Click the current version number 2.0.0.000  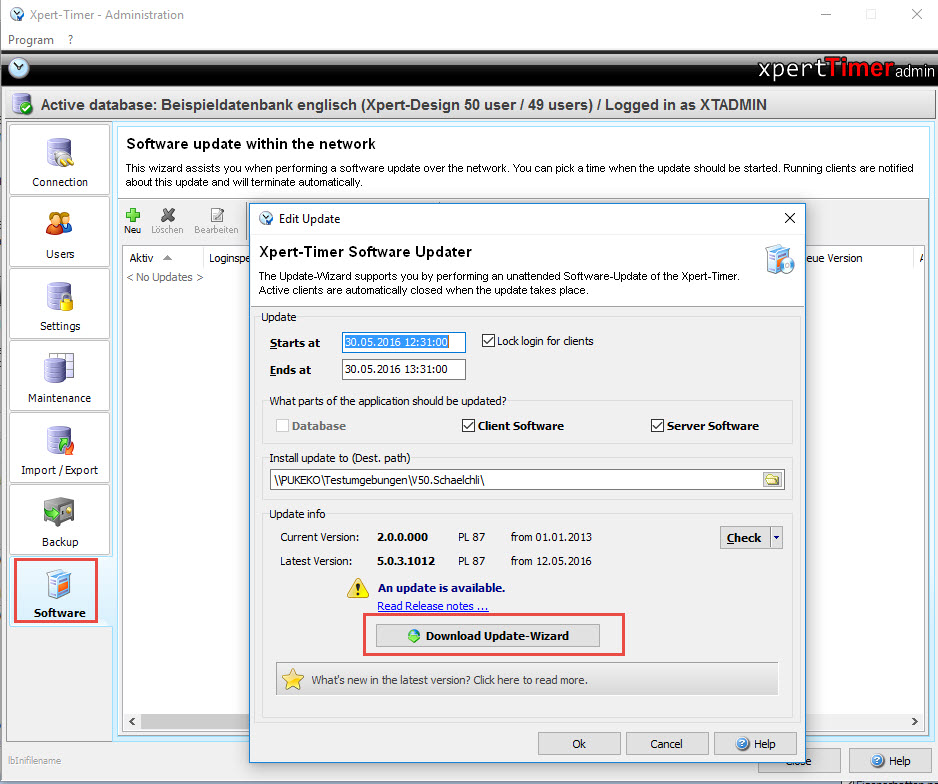(x=403, y=538)
